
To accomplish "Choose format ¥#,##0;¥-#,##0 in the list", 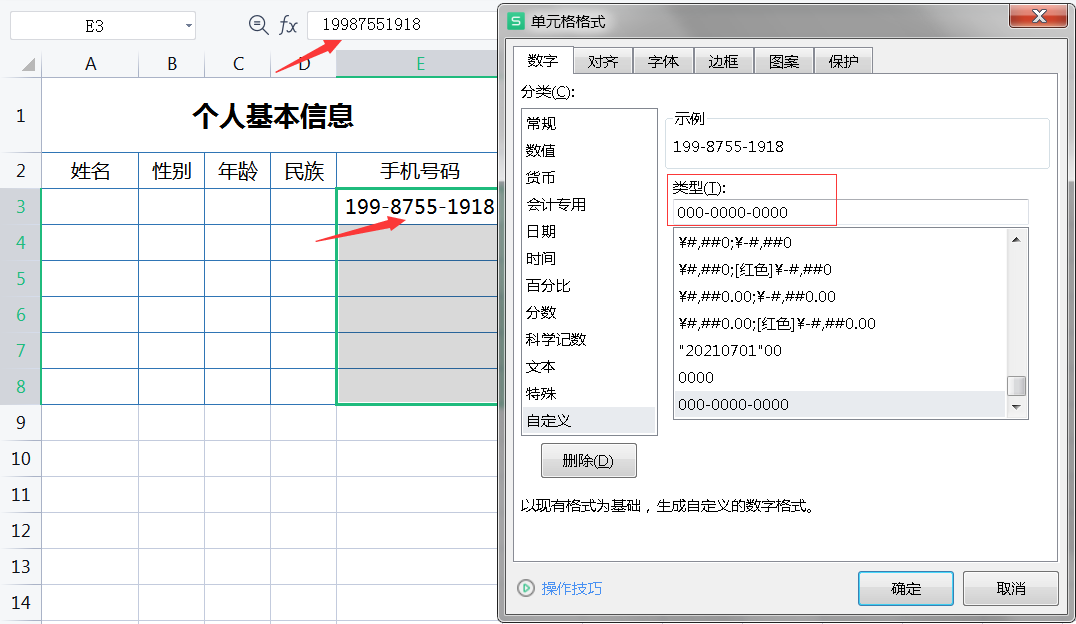I will 841,242.
